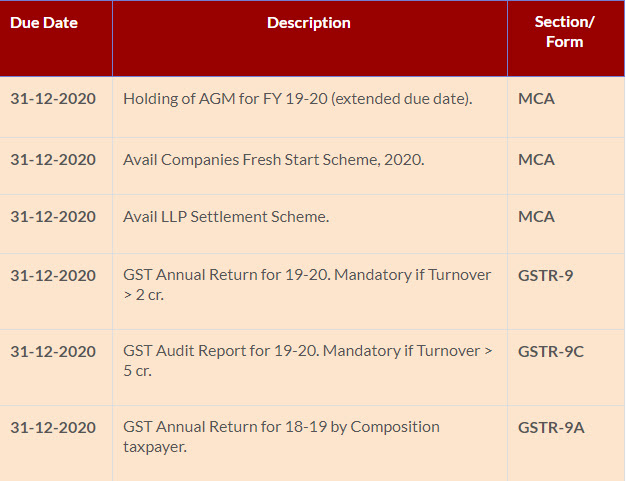Click GST Annual Return for 19-20 description
The image size is (626, 481).
(x=307, y=283)
